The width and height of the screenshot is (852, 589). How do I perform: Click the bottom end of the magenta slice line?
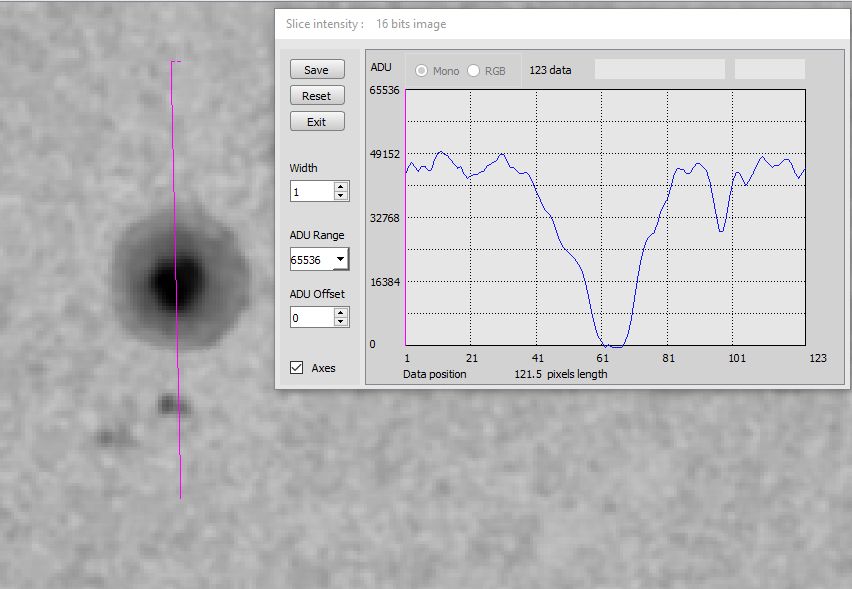(x=180, y=496)
